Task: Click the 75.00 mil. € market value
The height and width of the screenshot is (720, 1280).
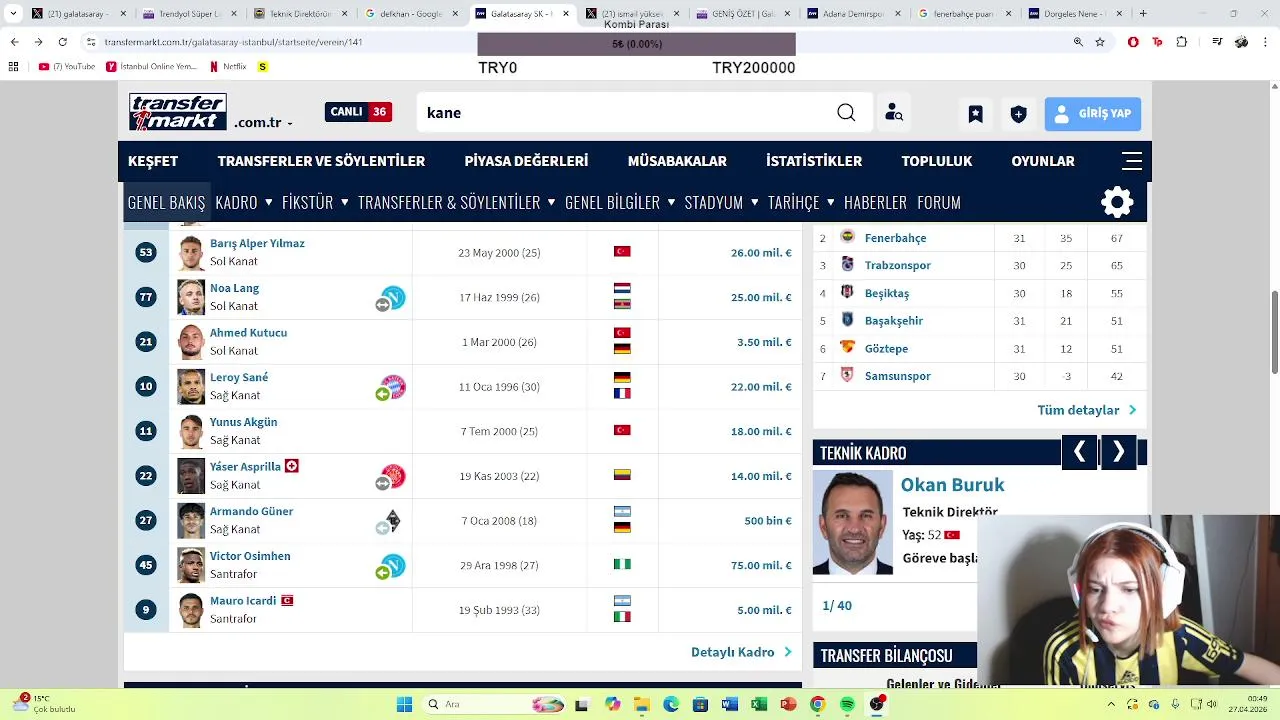Action: [761, 565]
